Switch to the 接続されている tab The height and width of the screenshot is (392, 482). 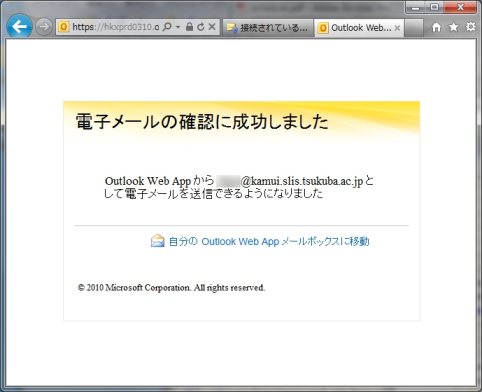coord(268,28)
